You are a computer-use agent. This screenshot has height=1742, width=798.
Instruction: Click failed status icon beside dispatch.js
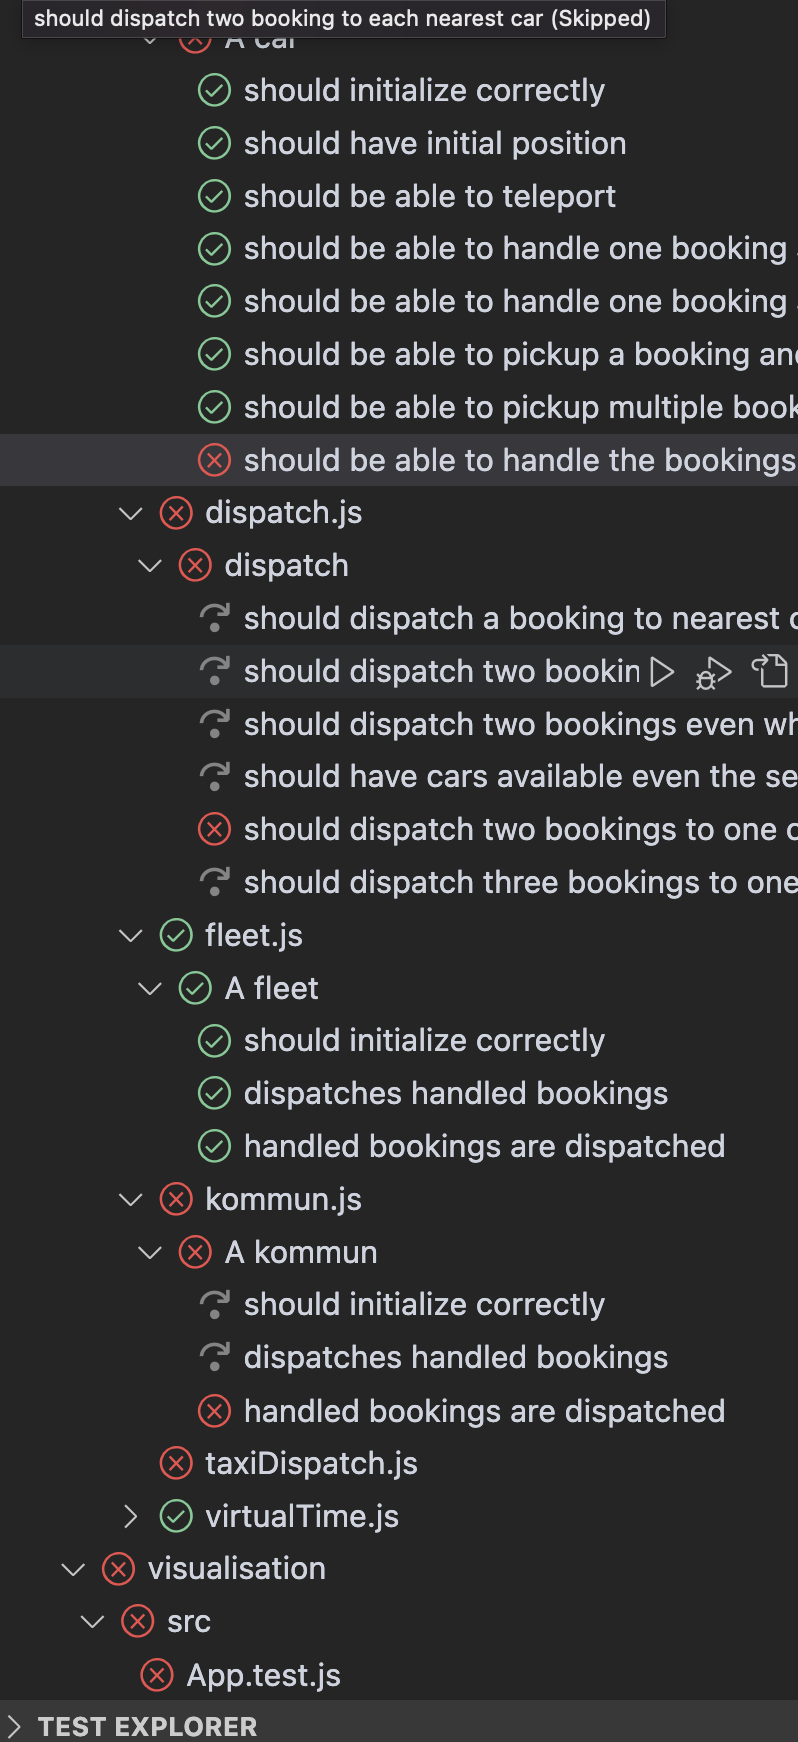[x=176, y=513]
